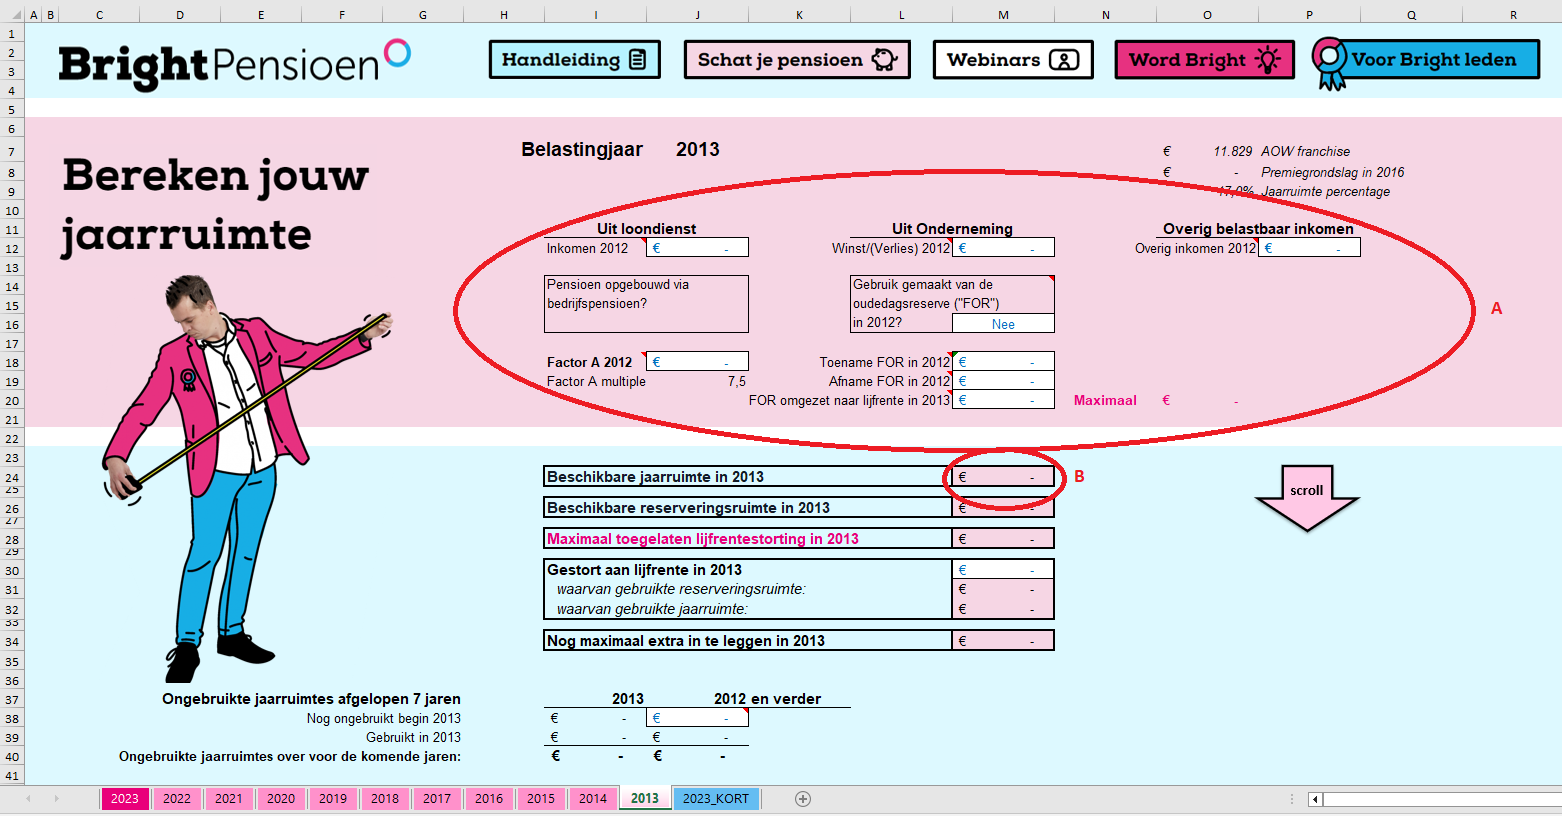Click the waarvan gebruikte jaarruimte label

[652, 609]
